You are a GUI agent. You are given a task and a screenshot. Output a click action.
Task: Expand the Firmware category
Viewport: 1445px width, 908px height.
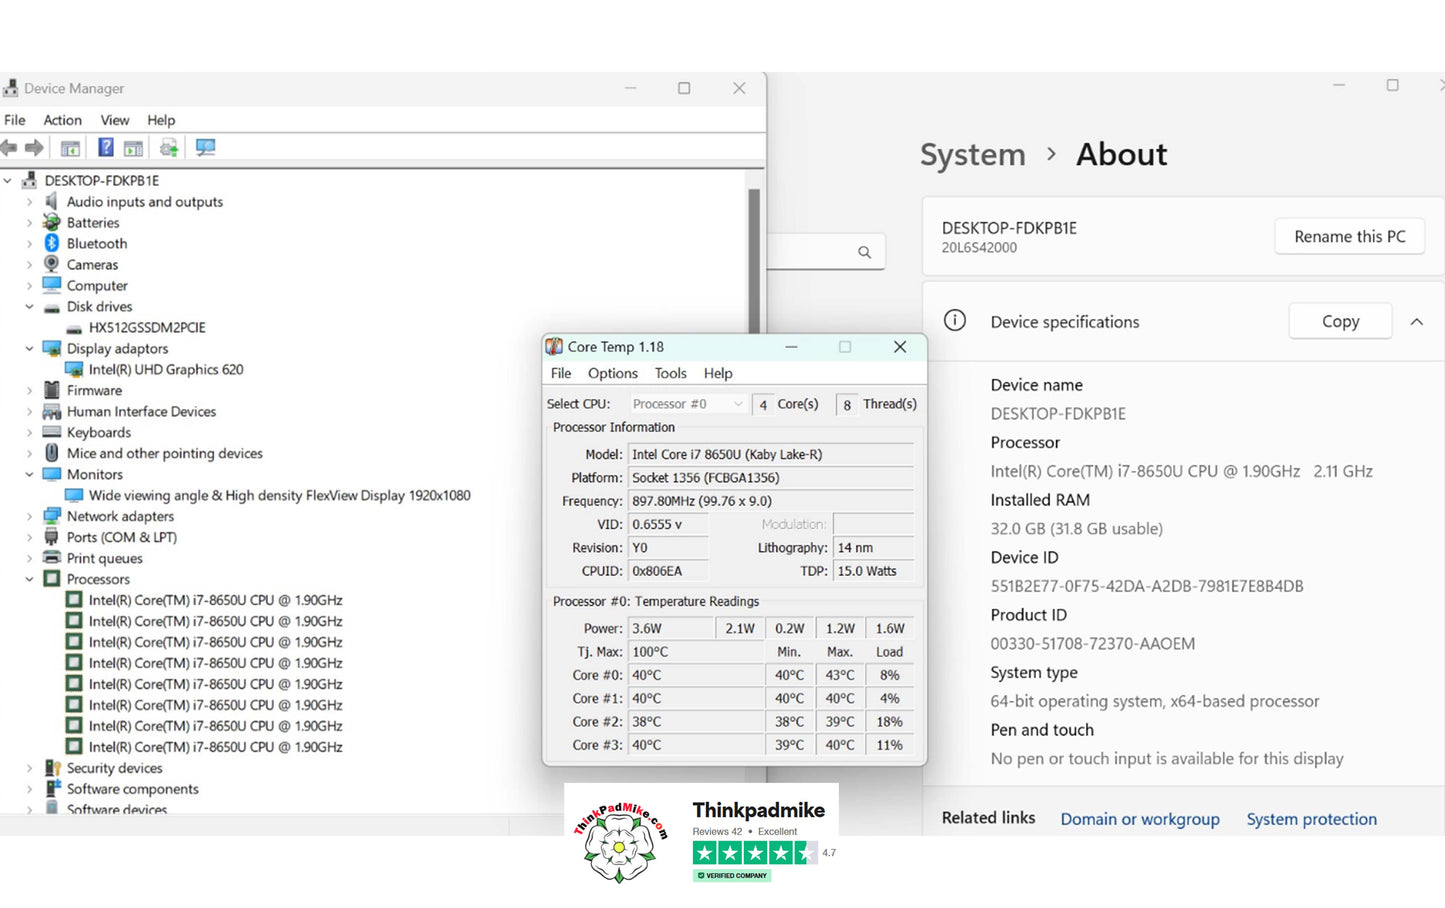29,391
